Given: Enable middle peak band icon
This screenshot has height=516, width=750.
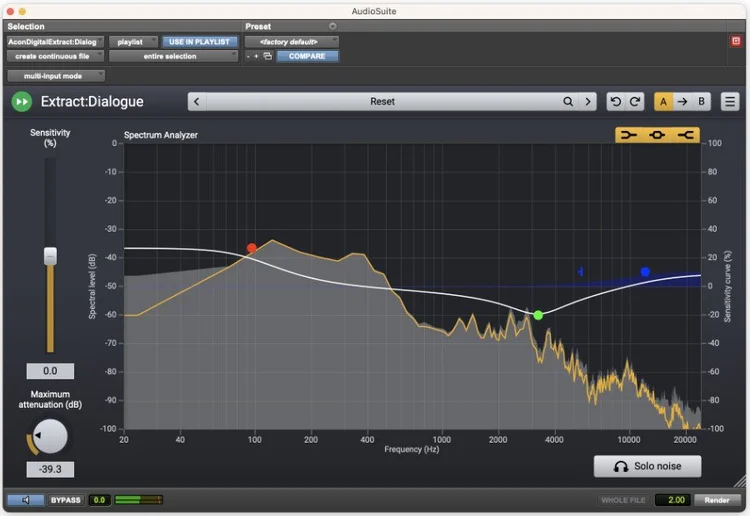Looking at the screenshot, I should click(x=657, y=135).
